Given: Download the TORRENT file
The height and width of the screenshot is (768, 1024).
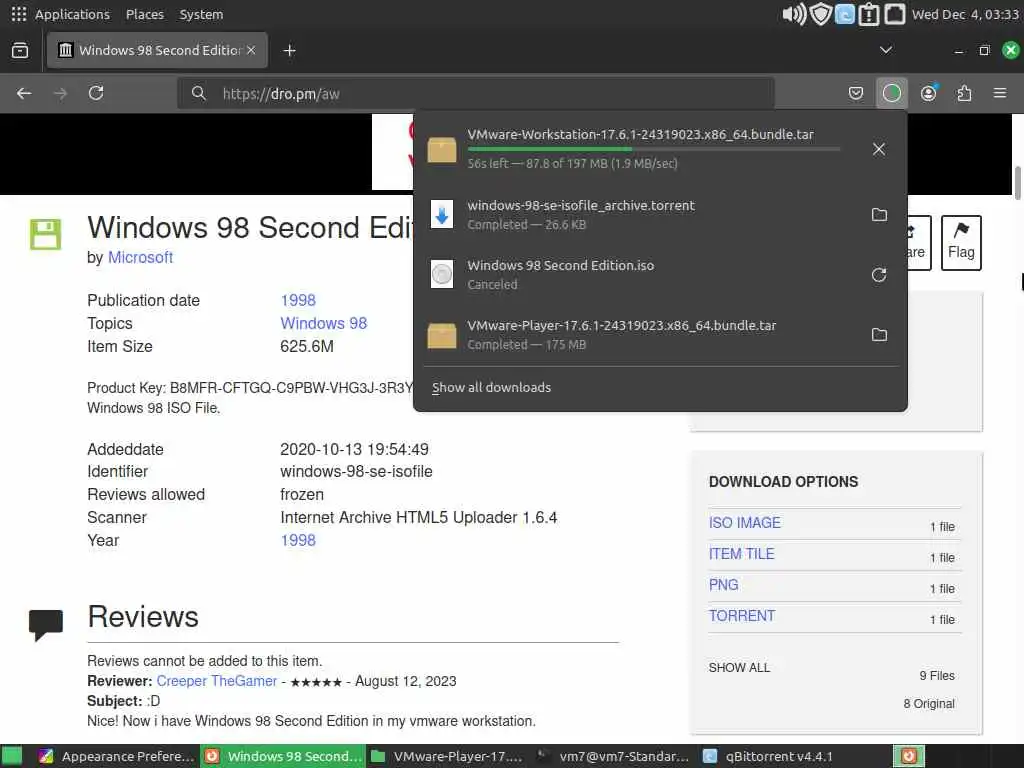Looking at the screenshot, I should coord(742,616).
